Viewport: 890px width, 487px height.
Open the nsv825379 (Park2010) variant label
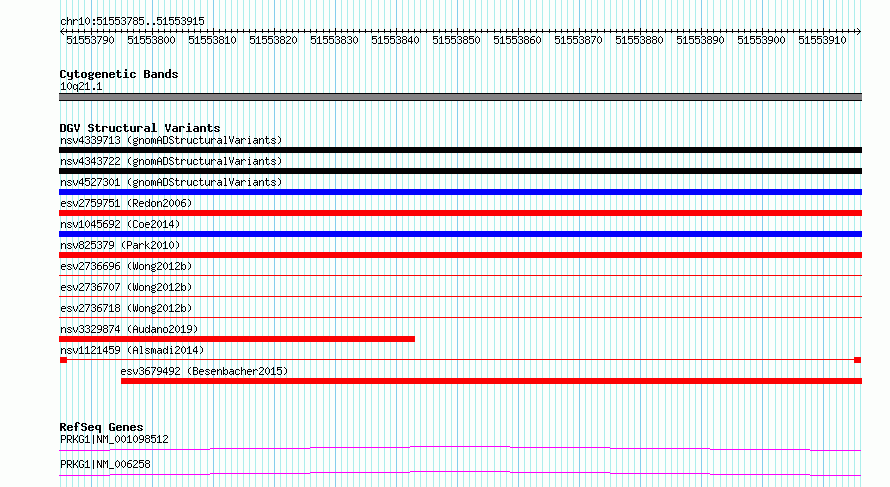click(120, 245)
